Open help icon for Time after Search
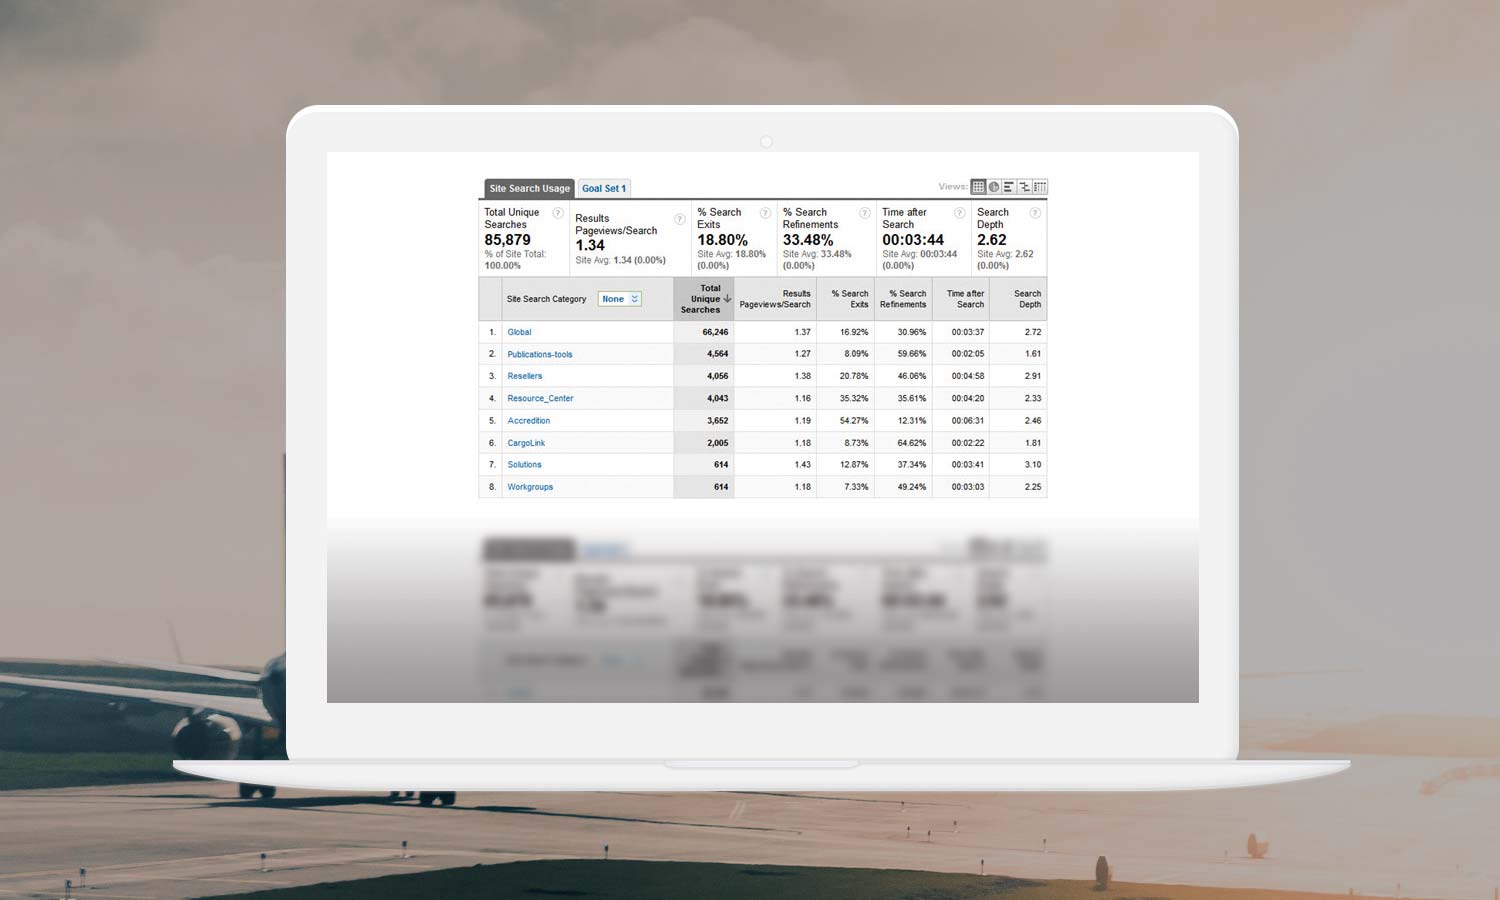Viewport: 1500px width, 900px height. tap(959, 213)
